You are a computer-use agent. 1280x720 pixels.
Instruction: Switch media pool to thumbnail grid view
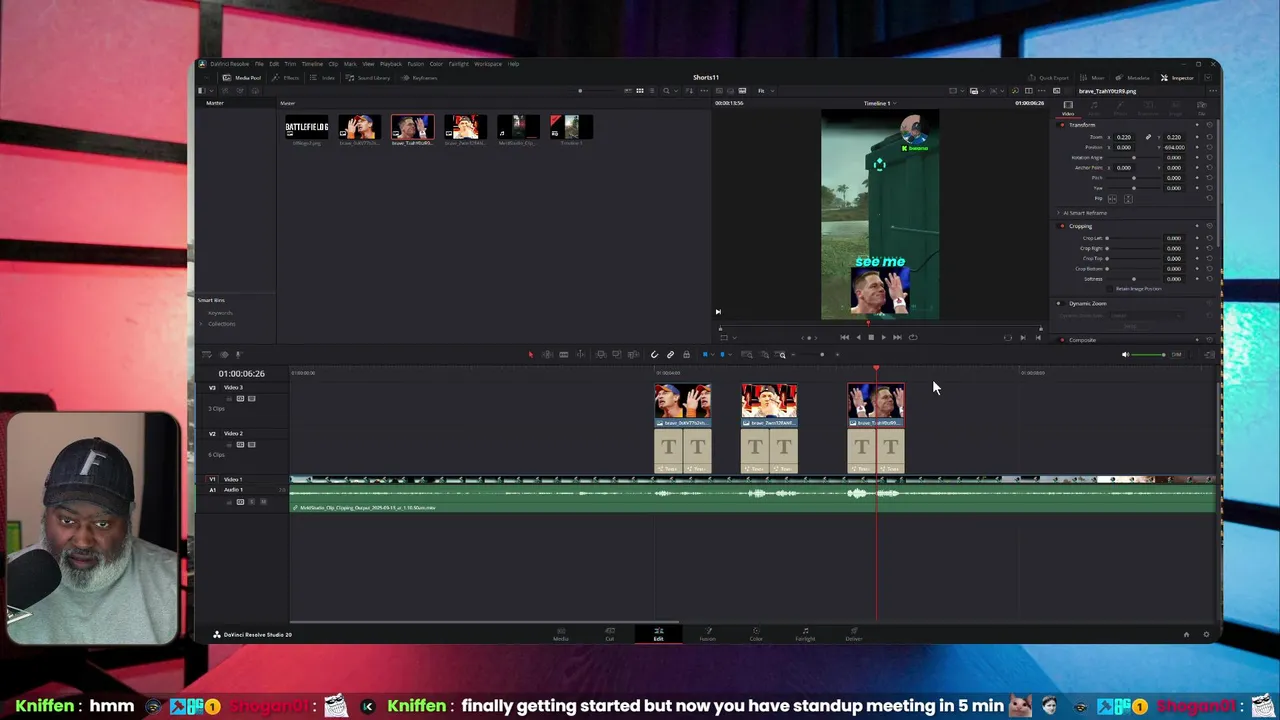pyautogui.click(x=640, y=91)
